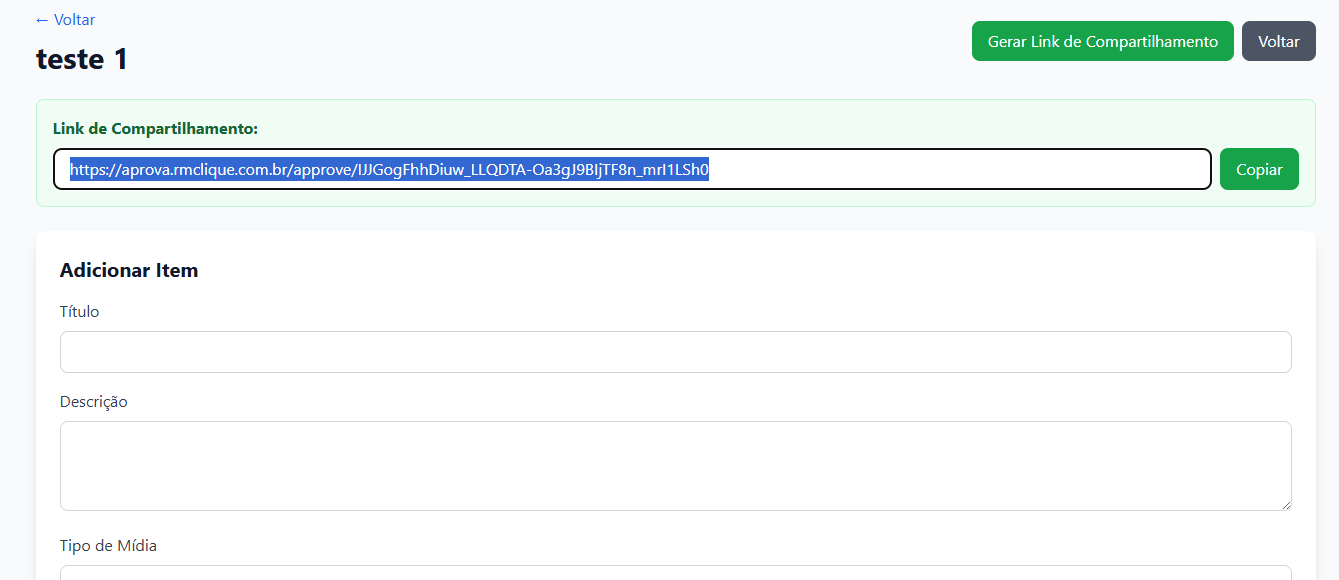Focus the Título input field
Image resolution: width=1339 pixels, height=580 pixels.
point(675,352)
